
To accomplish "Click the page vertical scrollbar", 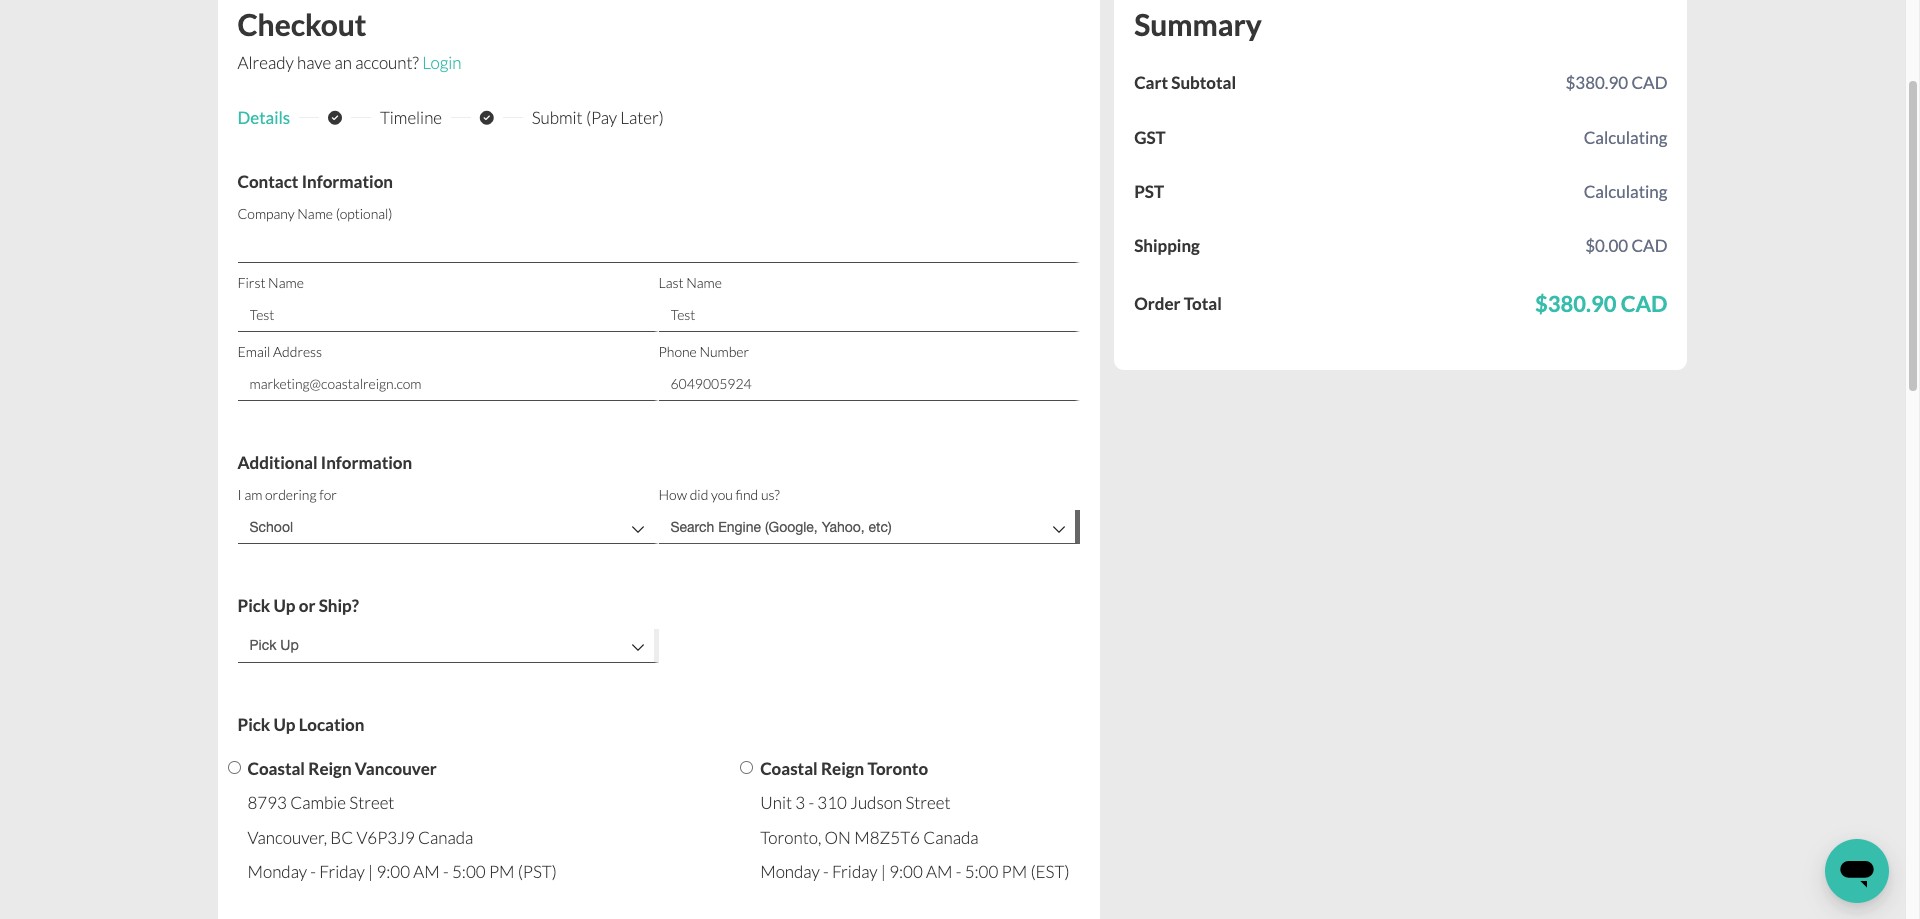I will click(x=1913, y=235).
